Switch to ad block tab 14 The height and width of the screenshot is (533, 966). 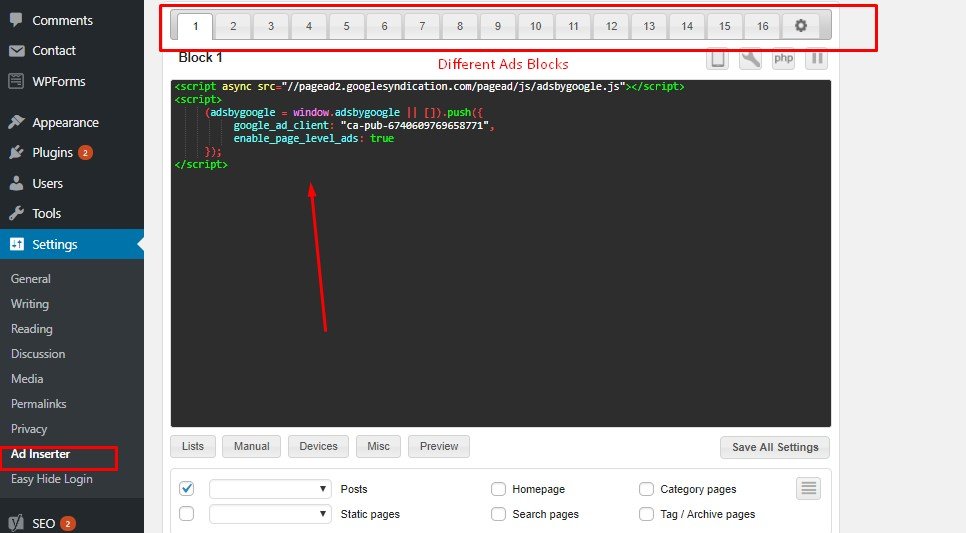pyautogui.click(x=687, y=26)
